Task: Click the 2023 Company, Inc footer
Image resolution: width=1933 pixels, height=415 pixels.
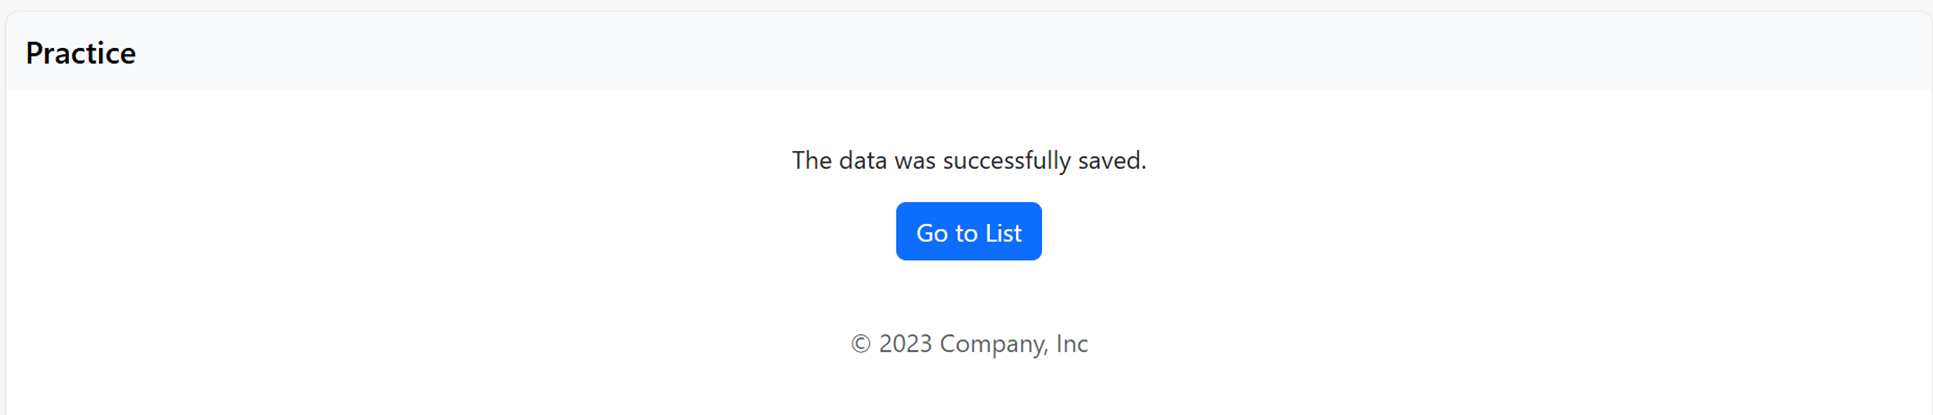Action: coord(968,343)
